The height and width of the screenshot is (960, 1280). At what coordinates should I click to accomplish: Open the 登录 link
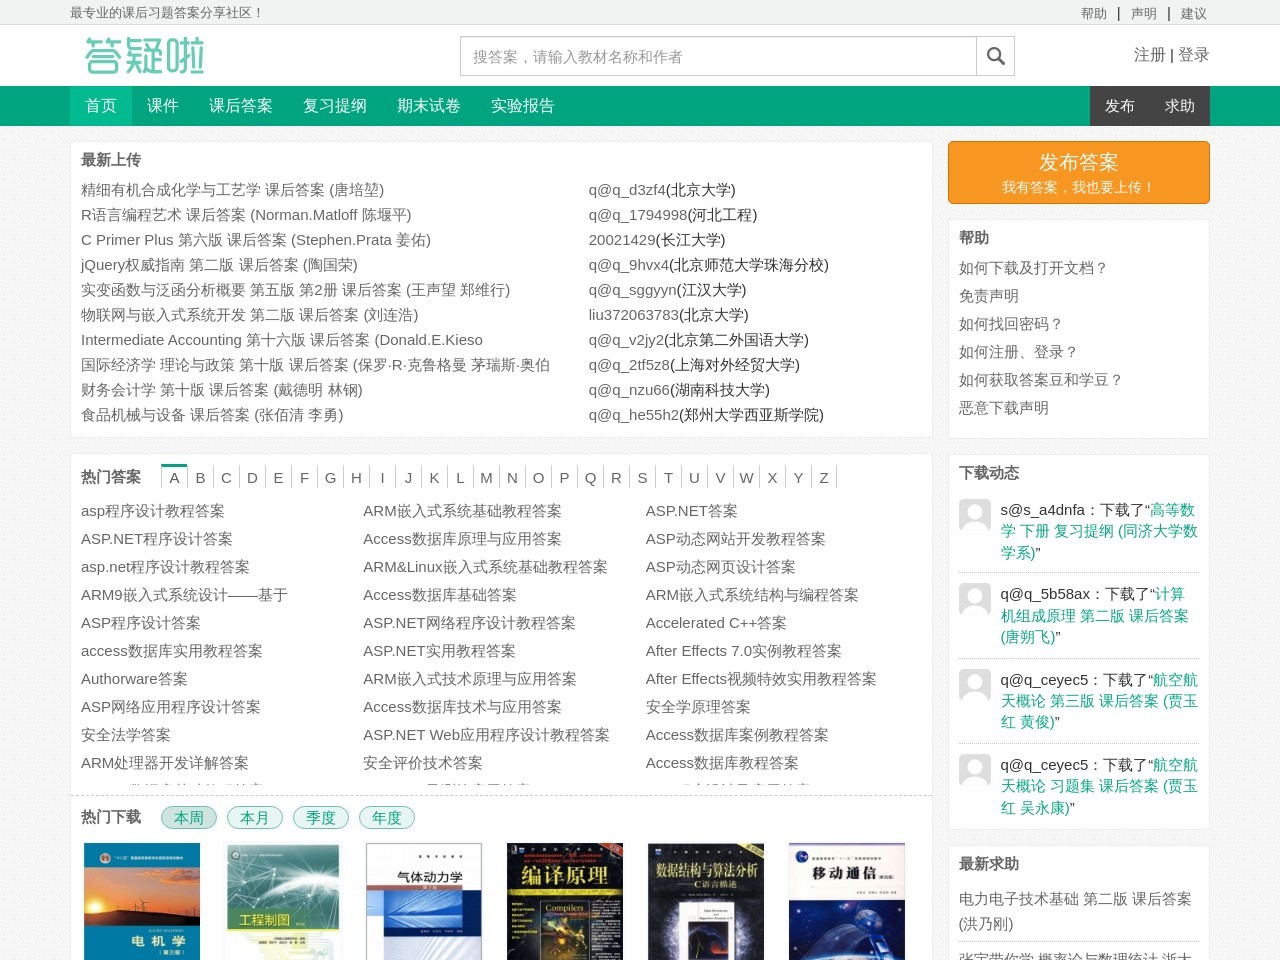pos(1194,55)
